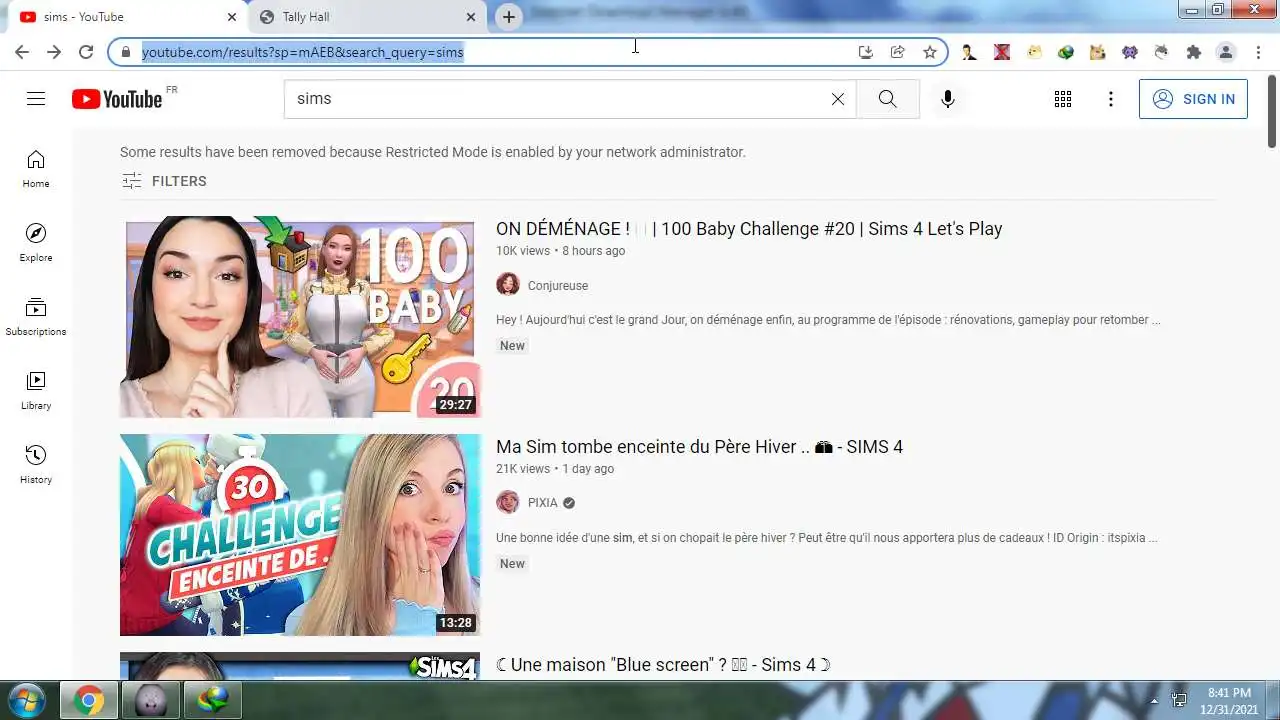Open Library in the sidebar
Screen dimensions: 1280x720
(x=36, y=391)
